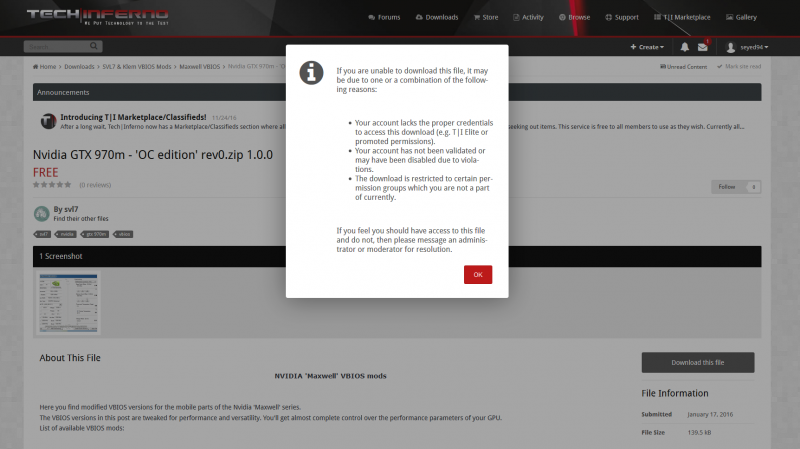The image size is (800, 449).
Task: Open the Downloads menu
Action: [x=437, y=17]
